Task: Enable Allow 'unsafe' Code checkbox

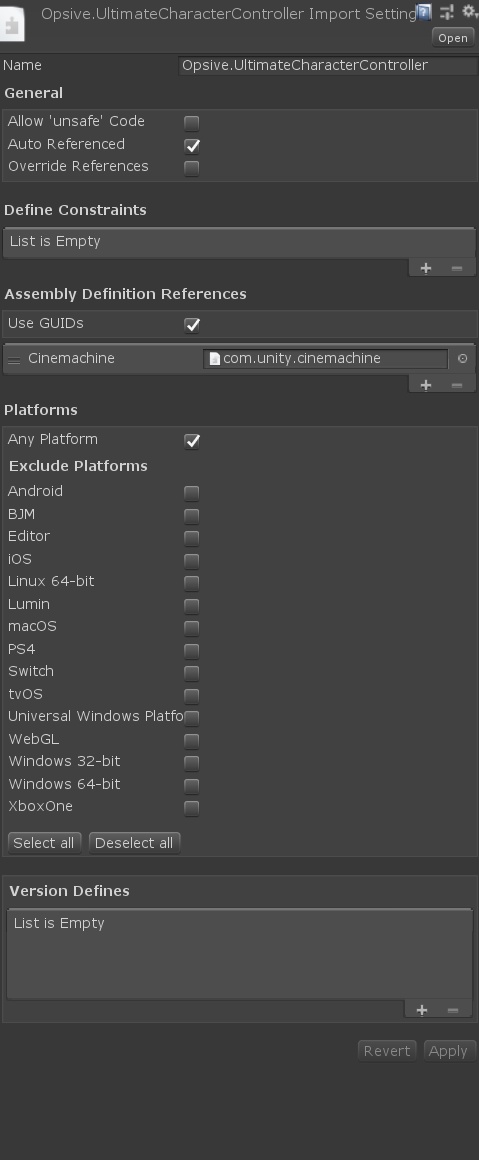Action: coord(192,123)
